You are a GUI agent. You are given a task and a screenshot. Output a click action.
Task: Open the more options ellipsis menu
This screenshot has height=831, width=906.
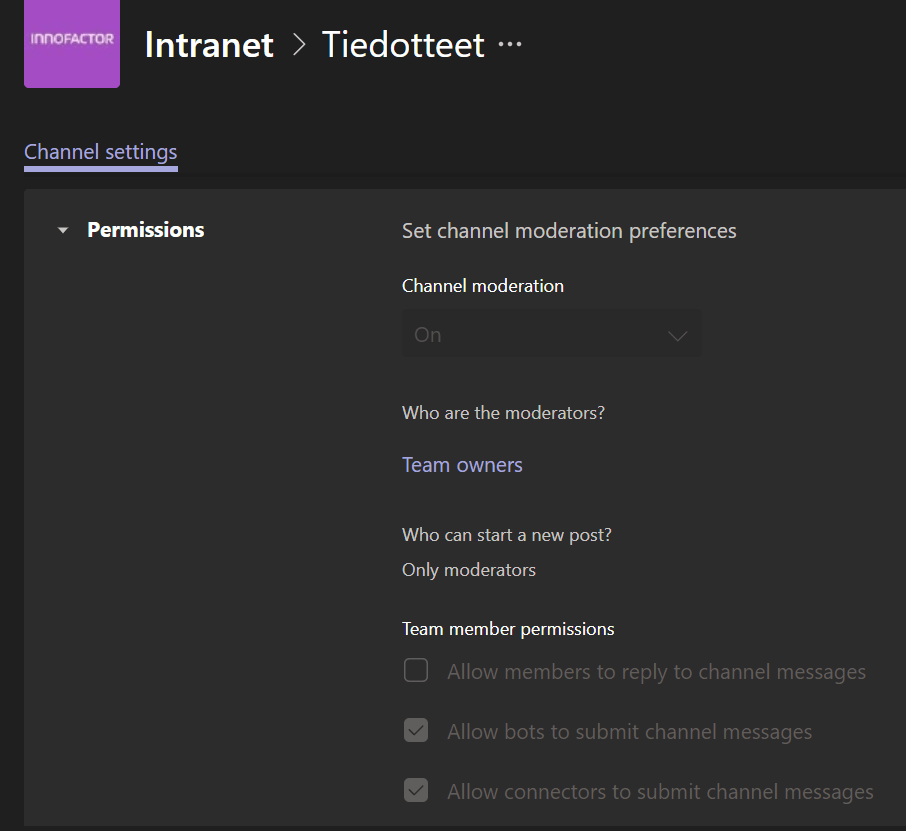(510, 45)
